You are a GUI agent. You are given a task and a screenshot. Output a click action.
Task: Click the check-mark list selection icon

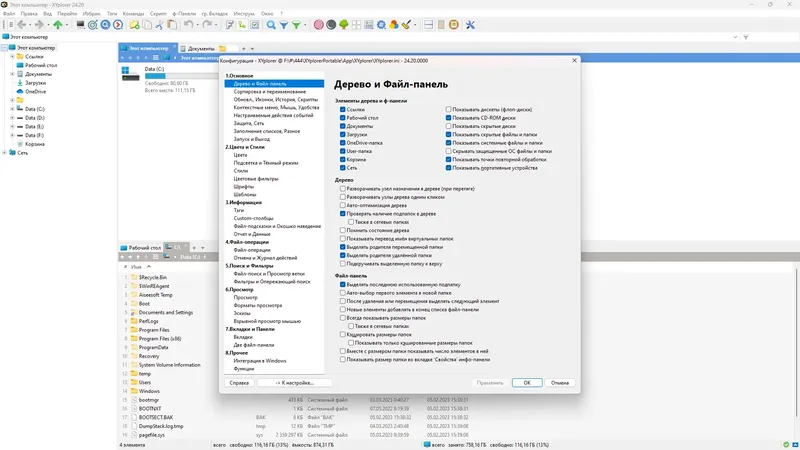pos(255,24)
